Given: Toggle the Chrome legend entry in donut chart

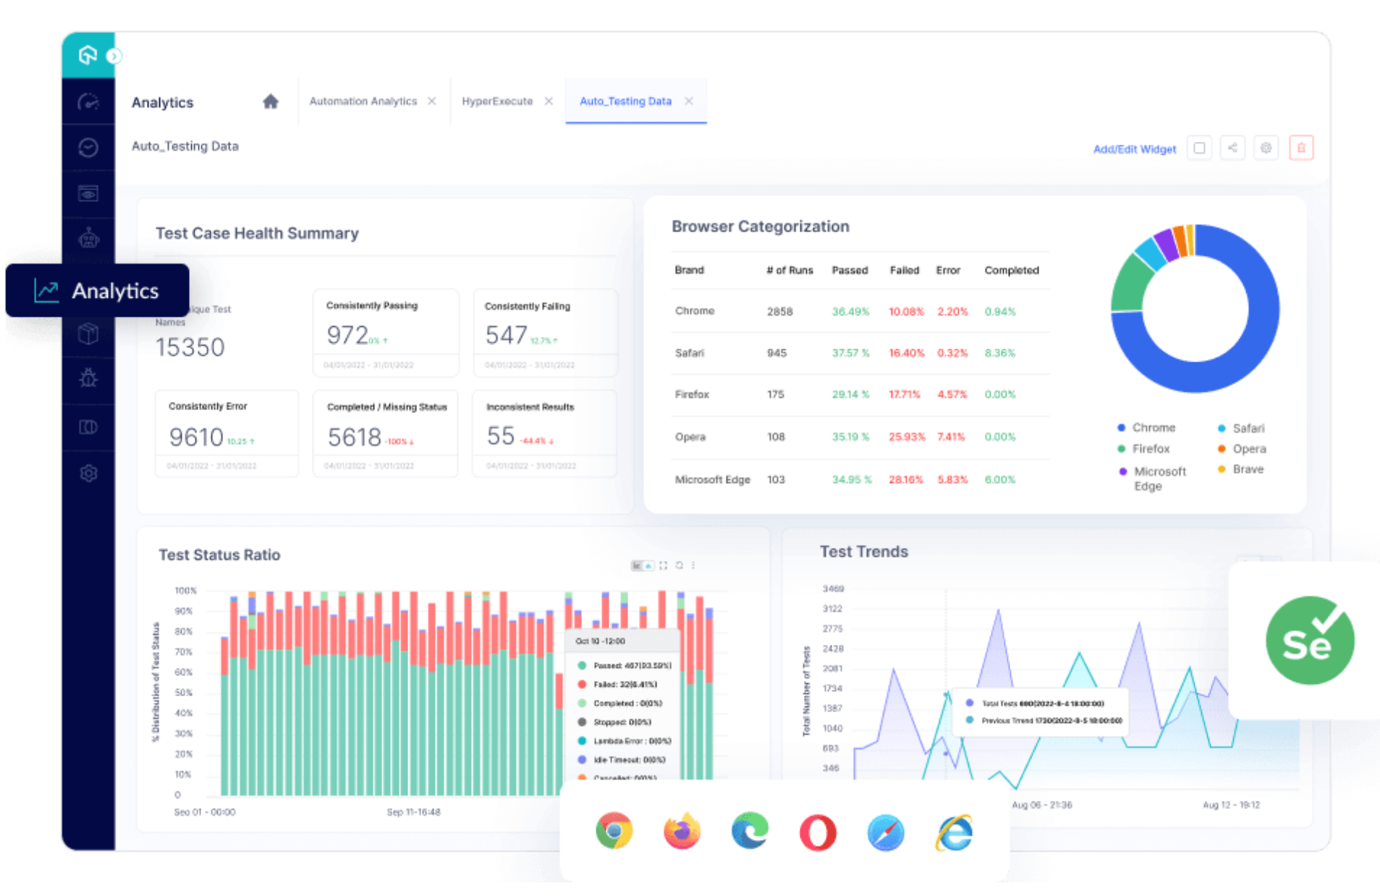Looking at the screenshot, I should (x=1146, y=428).
